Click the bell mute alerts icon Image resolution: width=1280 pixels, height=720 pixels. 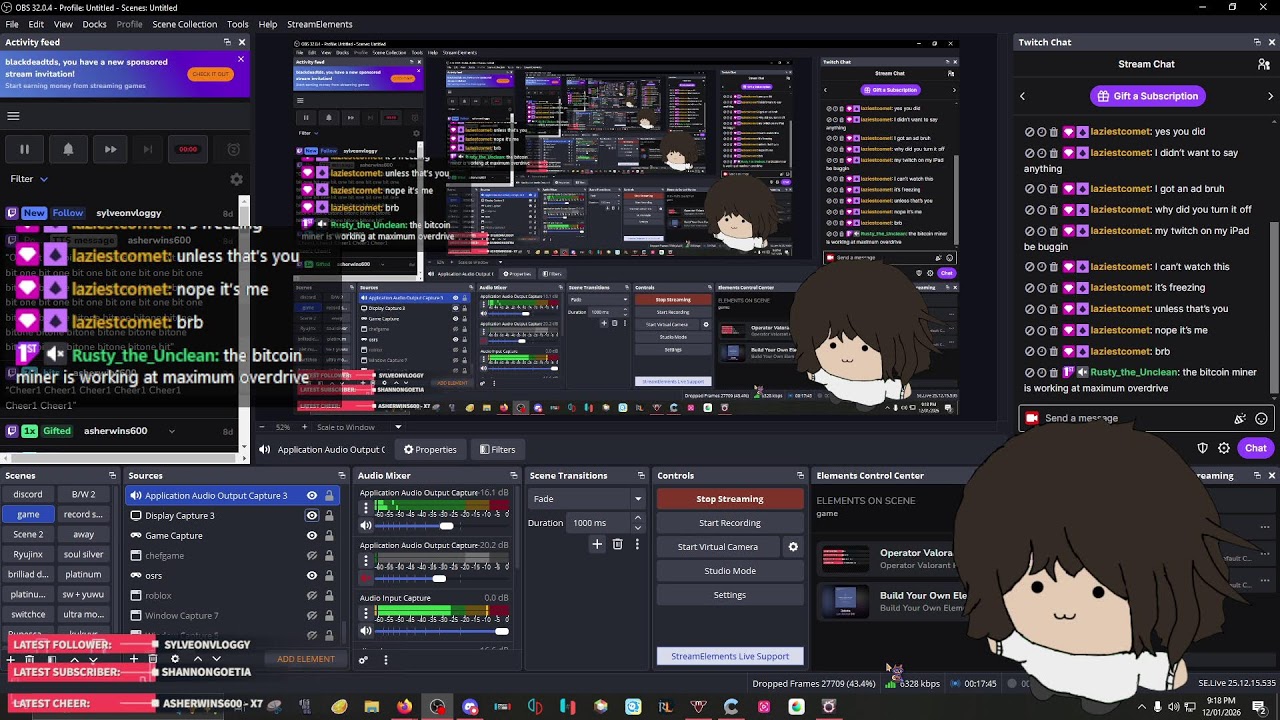(x=68, y=149)
